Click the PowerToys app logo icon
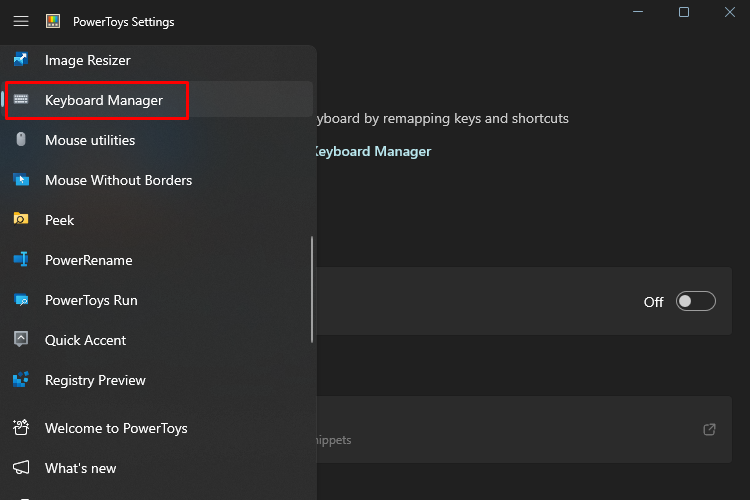This screenshot has height=500, width=750. tap(53, 21)
